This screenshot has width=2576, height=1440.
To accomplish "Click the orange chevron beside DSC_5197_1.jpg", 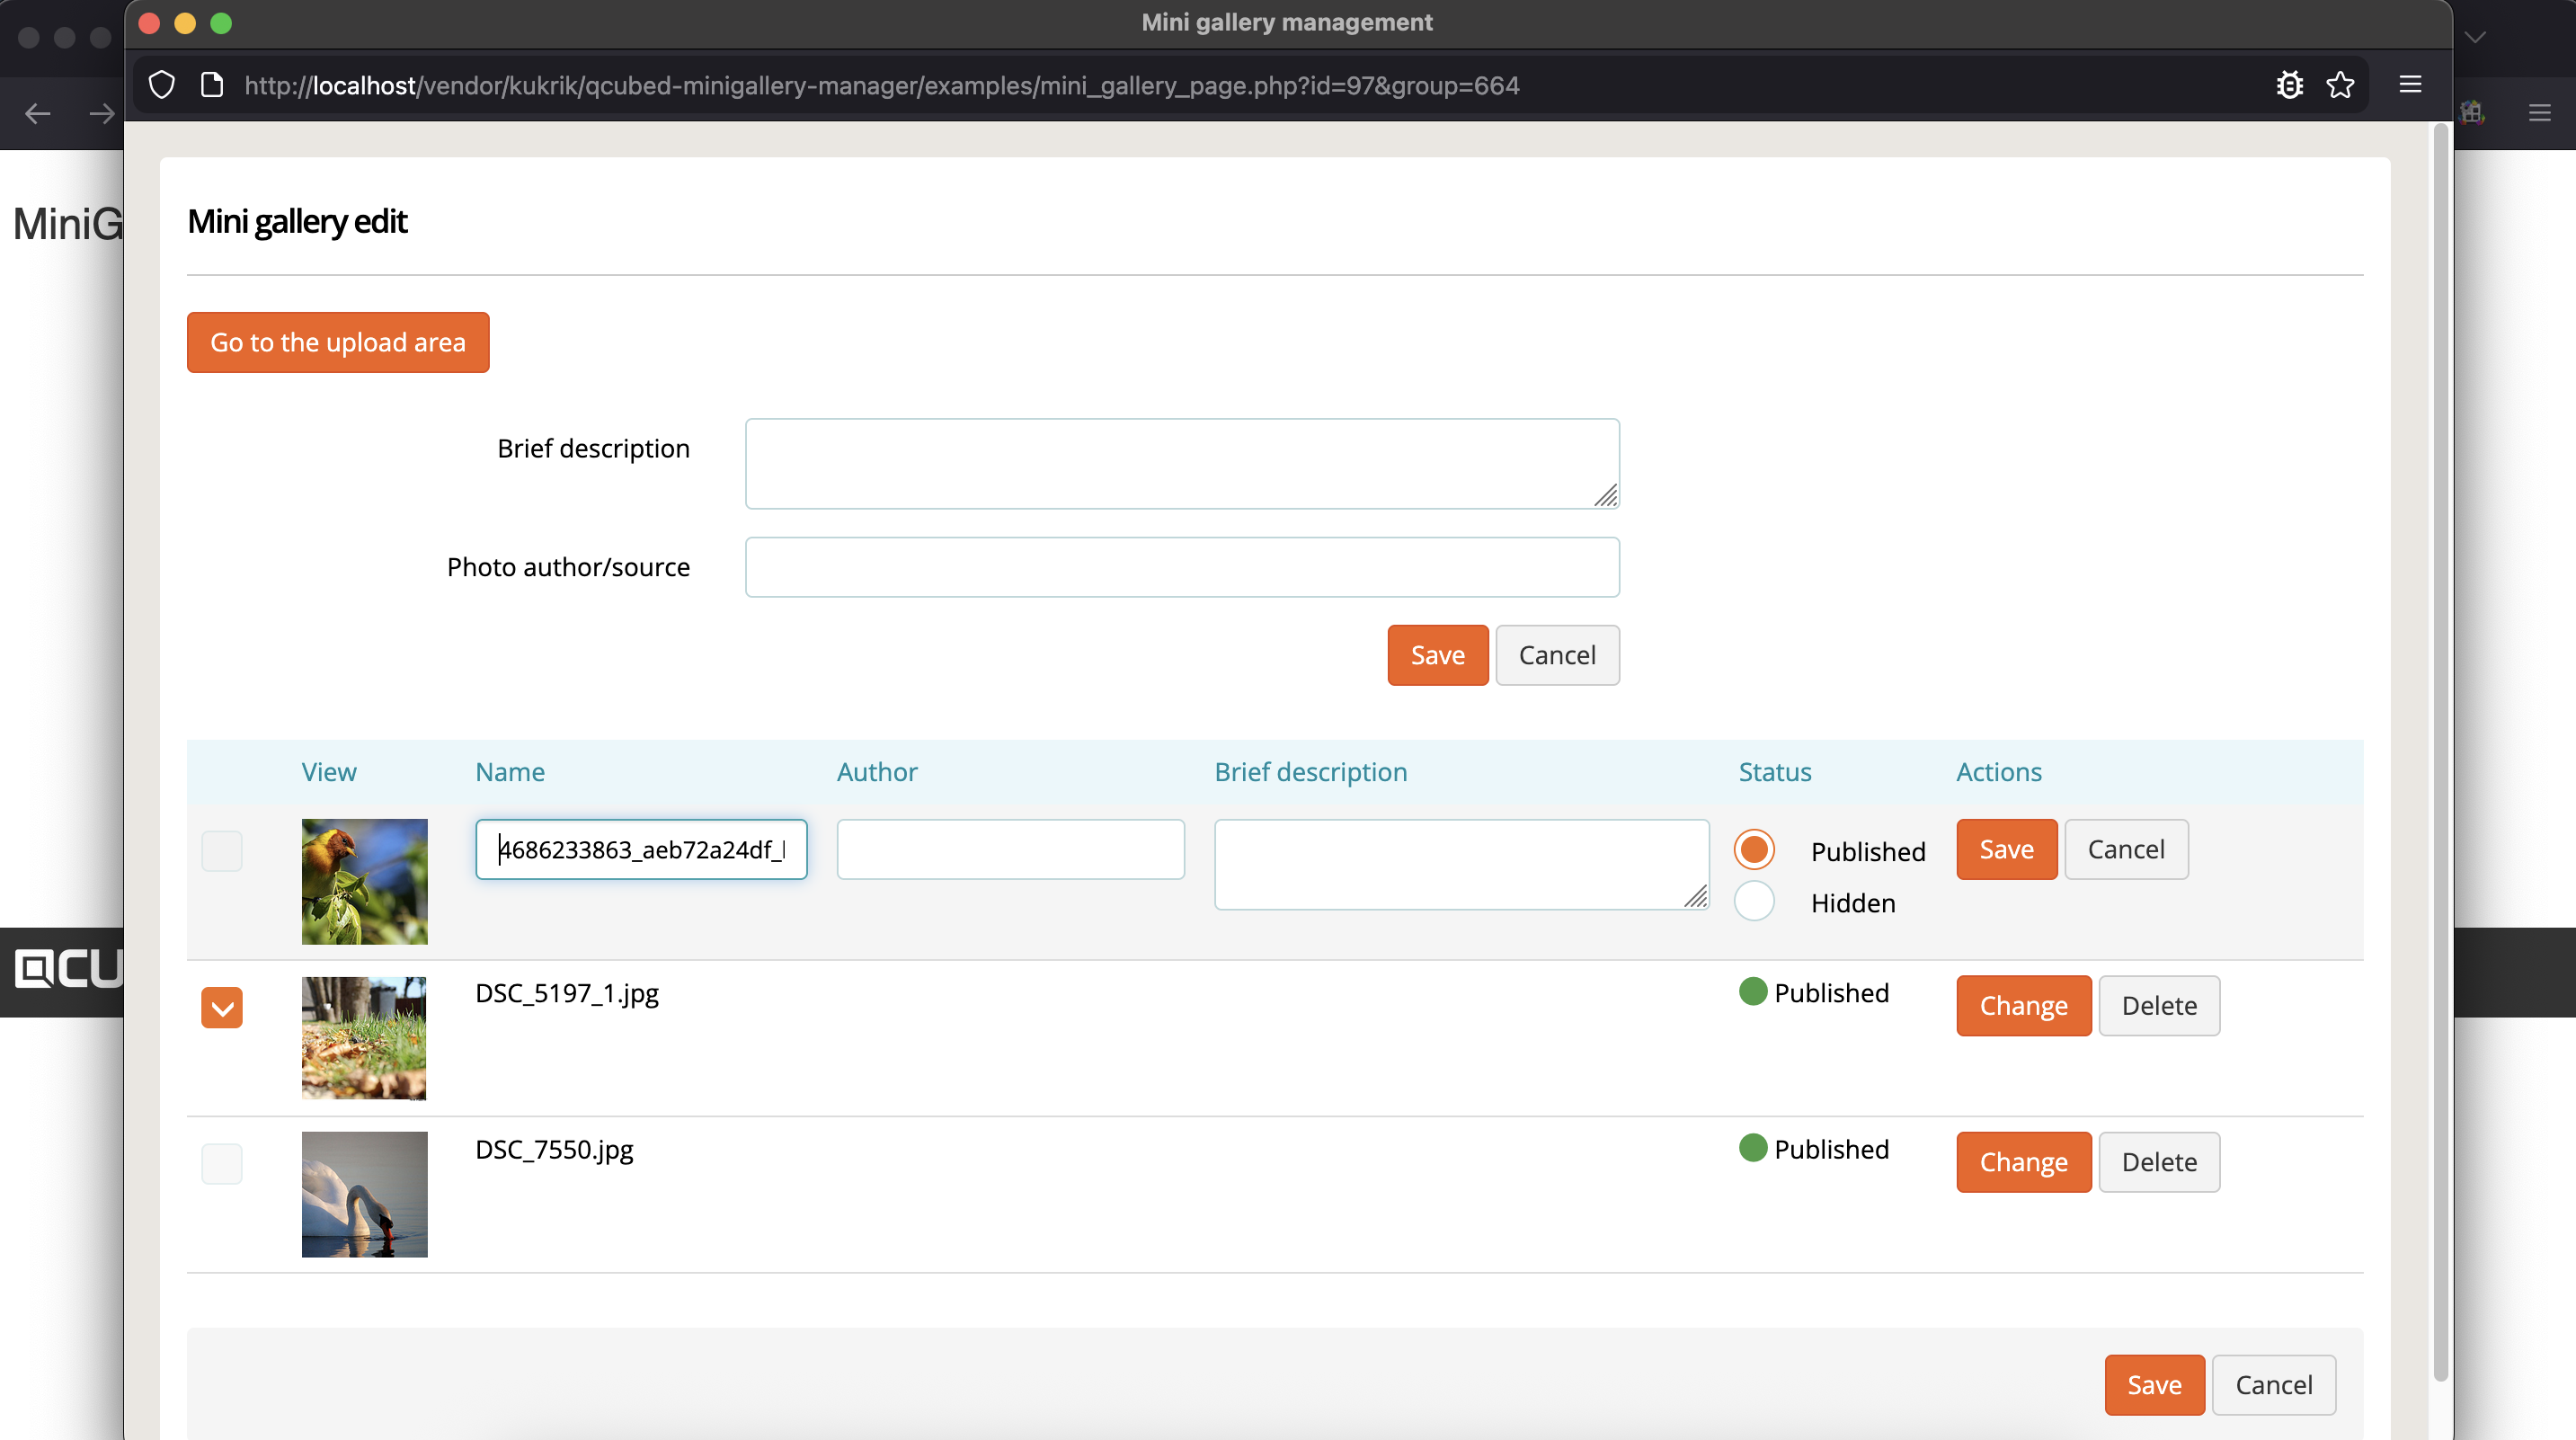I will pyautogui.click(x=222, y=1007).
